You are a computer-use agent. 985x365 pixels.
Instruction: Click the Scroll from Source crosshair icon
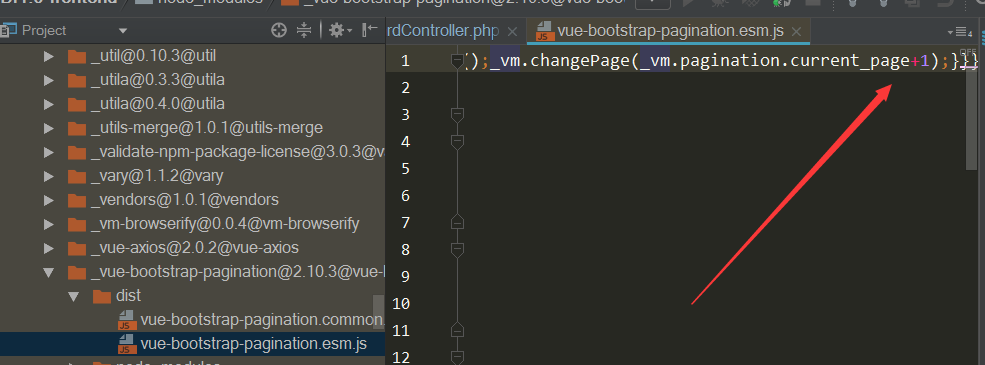279,30
